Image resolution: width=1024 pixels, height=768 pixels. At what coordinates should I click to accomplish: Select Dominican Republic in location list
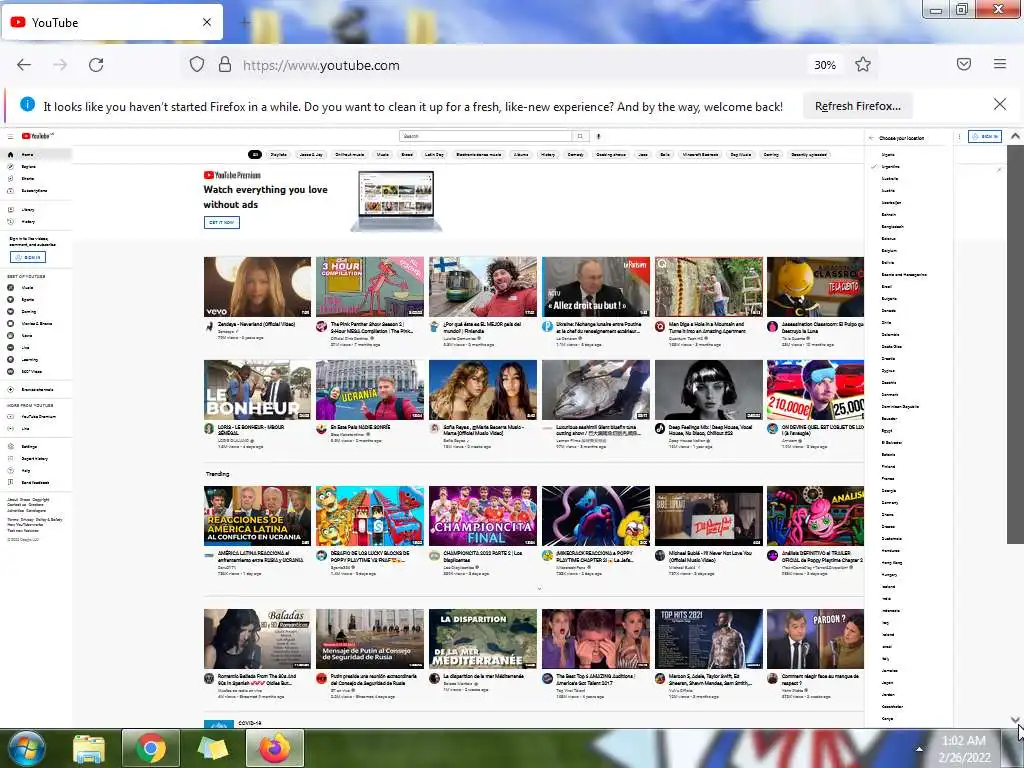[900, 406]
